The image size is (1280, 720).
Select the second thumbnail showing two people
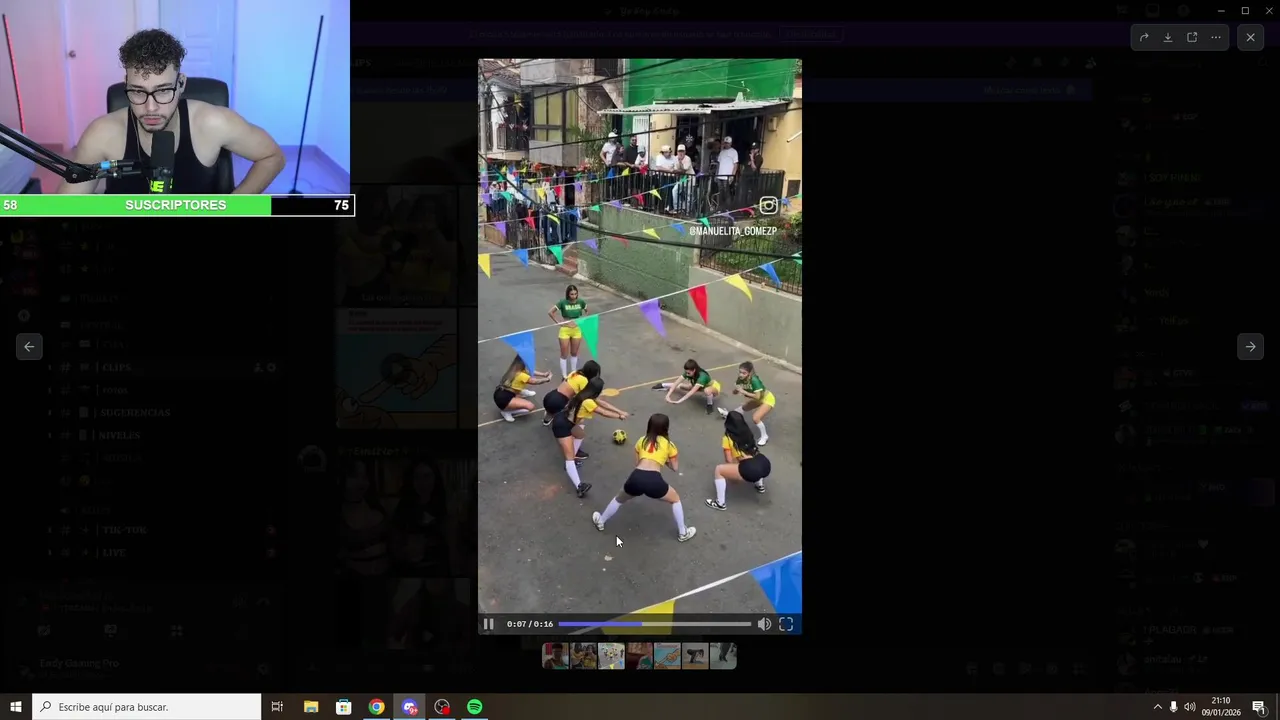(x=583, y=656)
